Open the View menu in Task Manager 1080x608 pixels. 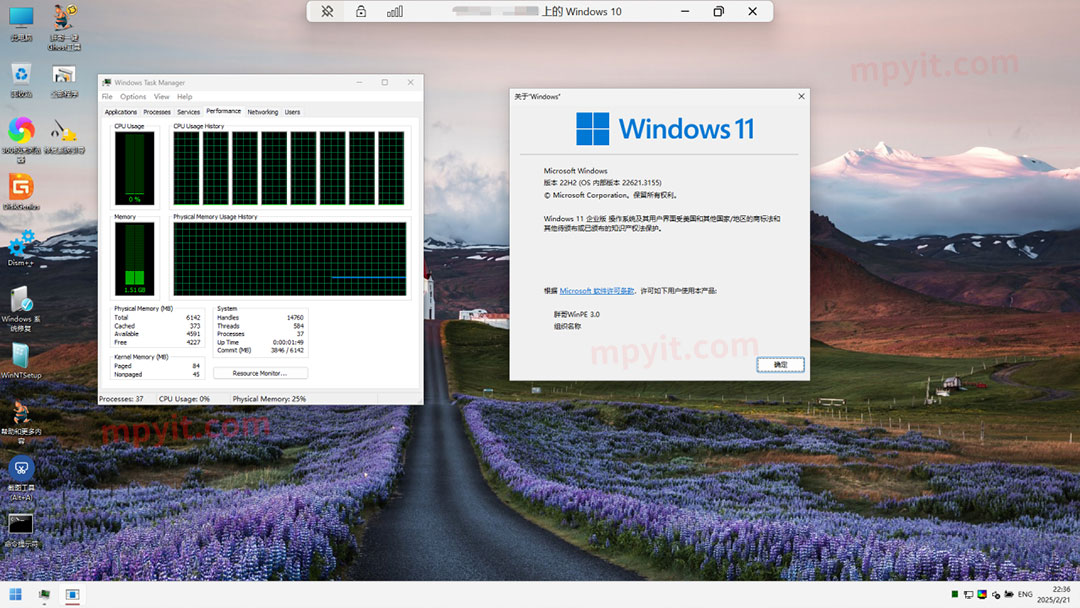(161, 97)
